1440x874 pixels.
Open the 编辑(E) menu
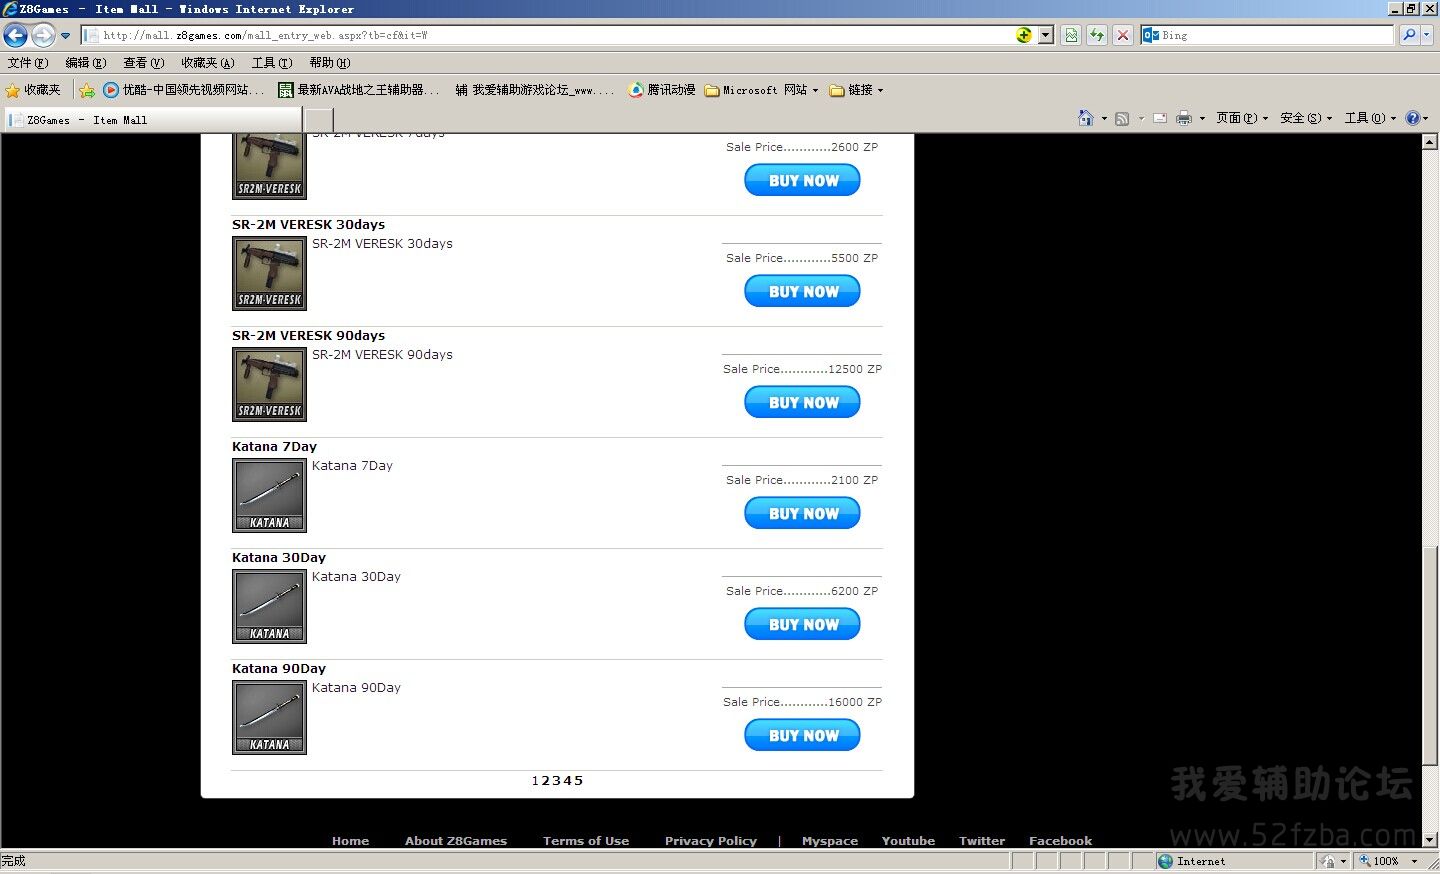[x=86, y=63]
